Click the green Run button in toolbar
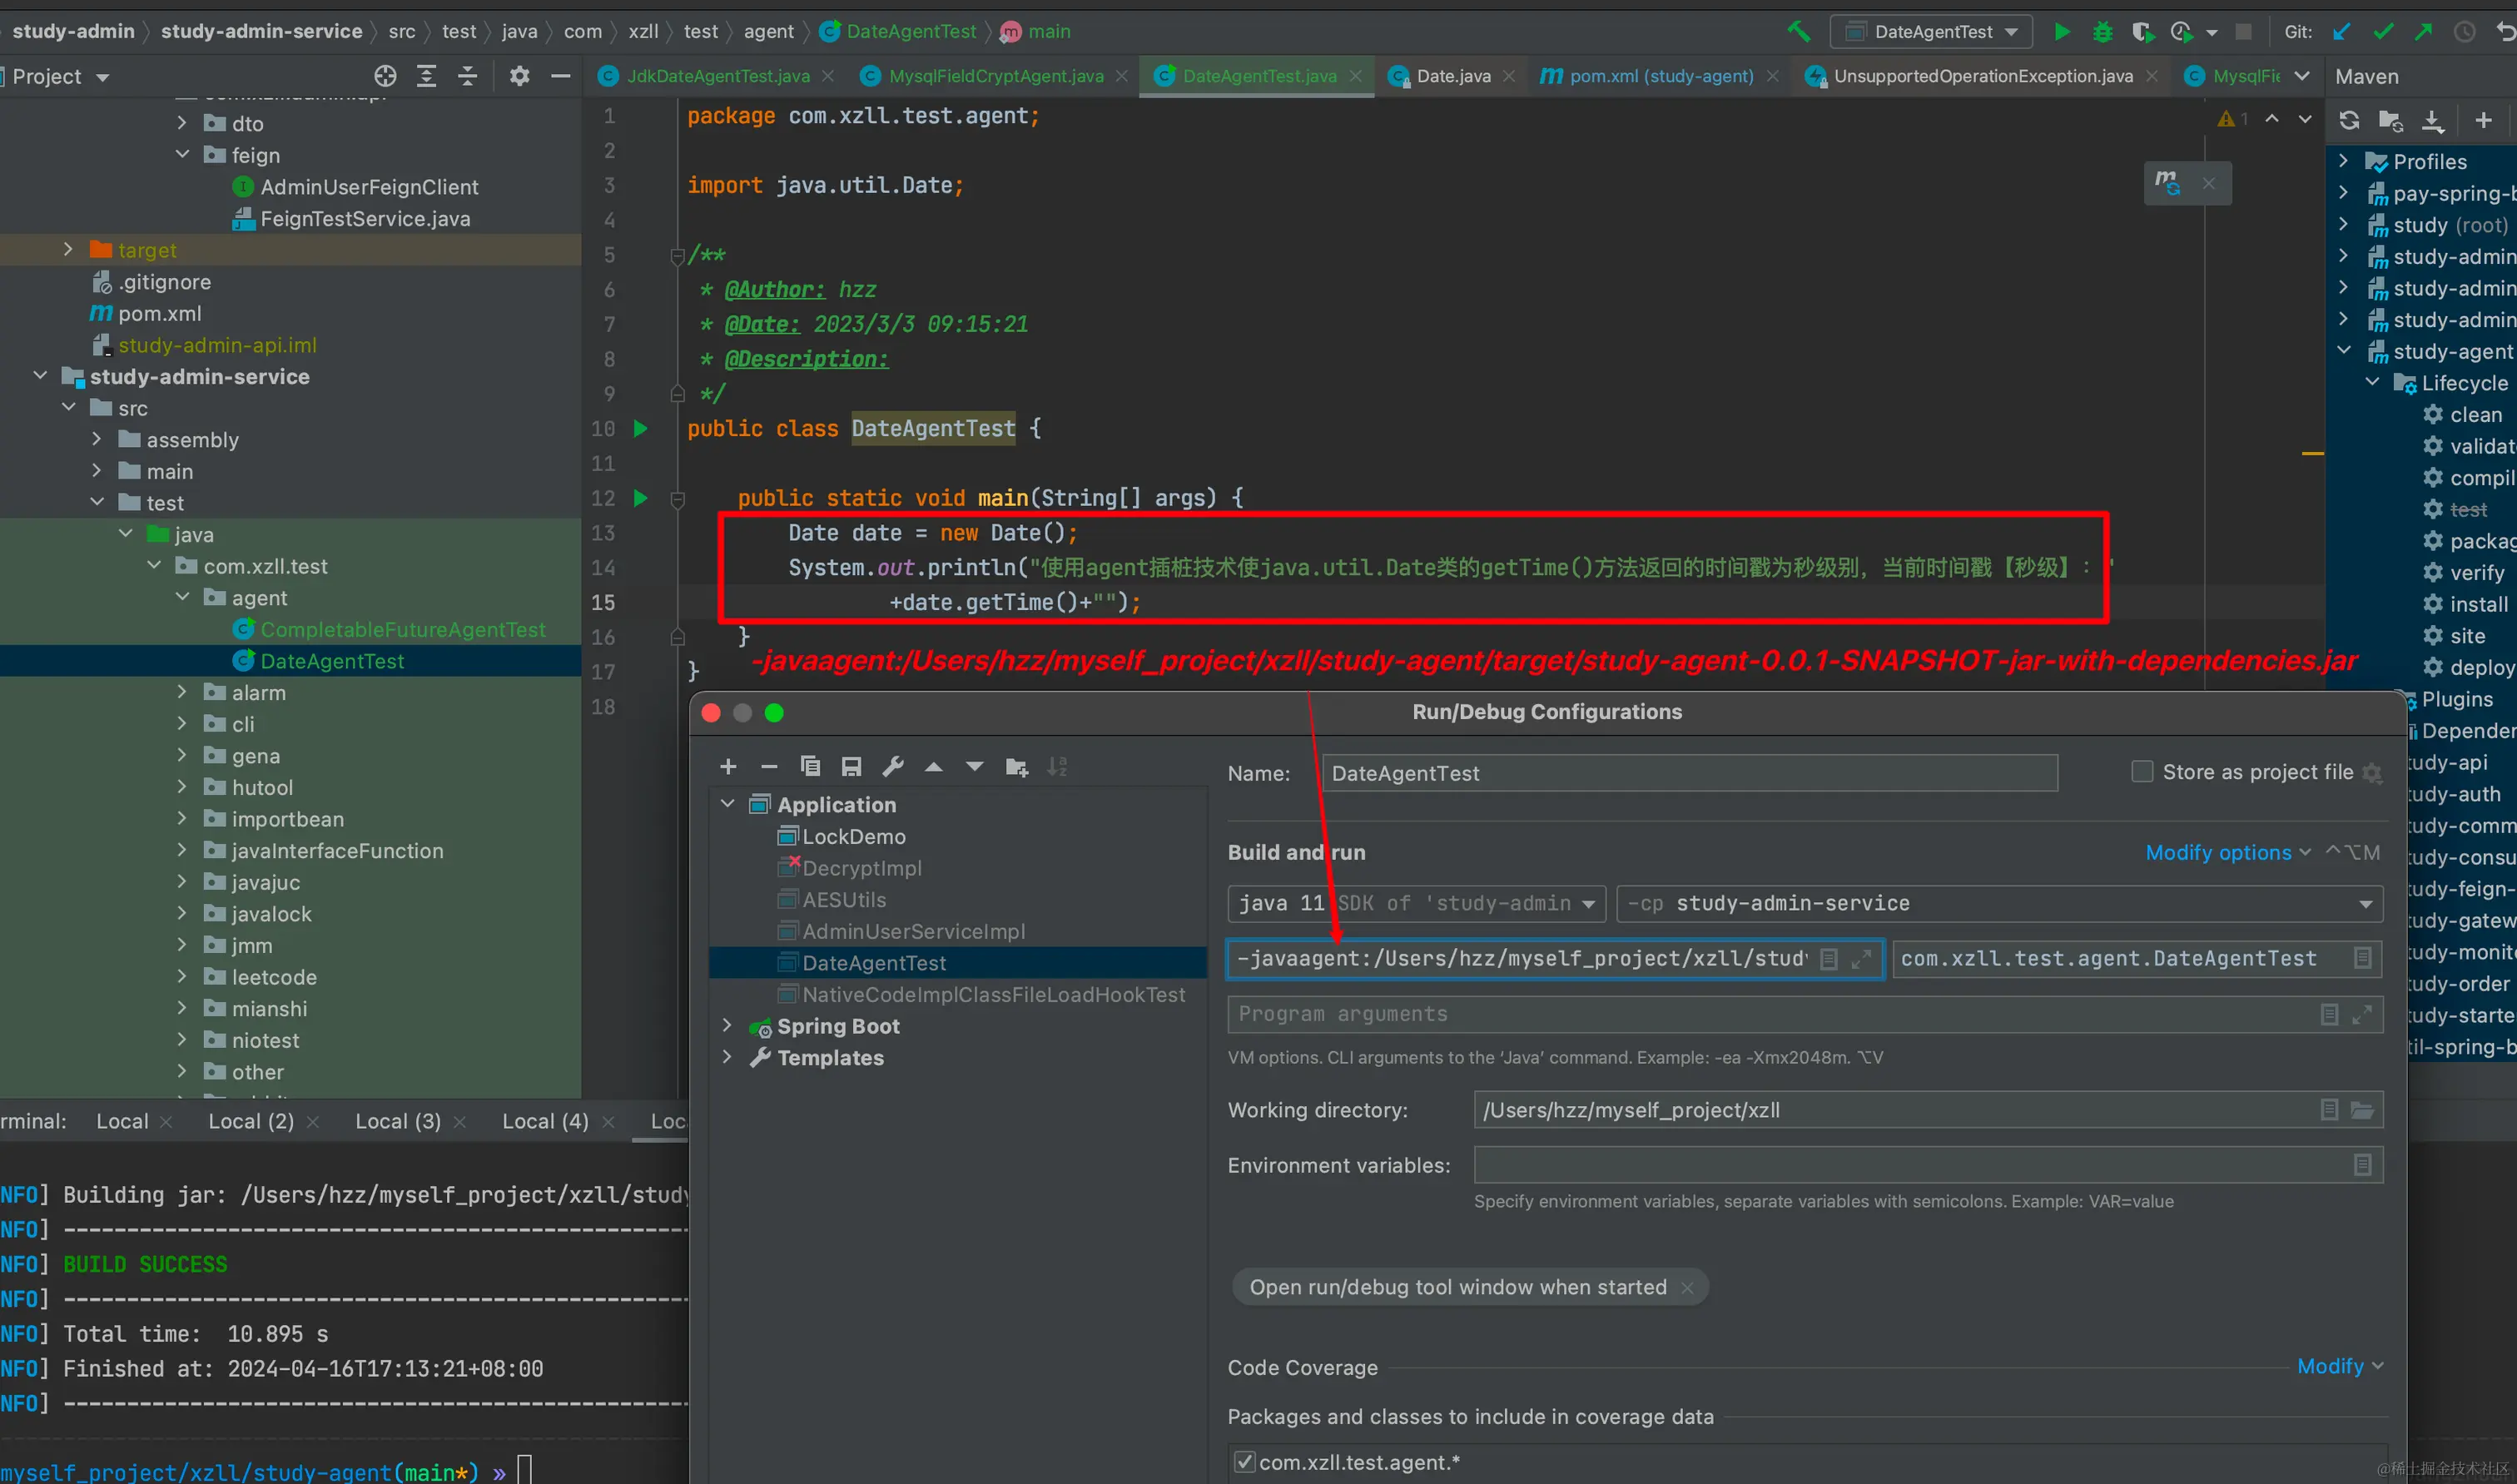Screen dimensions: 2517x1484 tap(2062, 32)
